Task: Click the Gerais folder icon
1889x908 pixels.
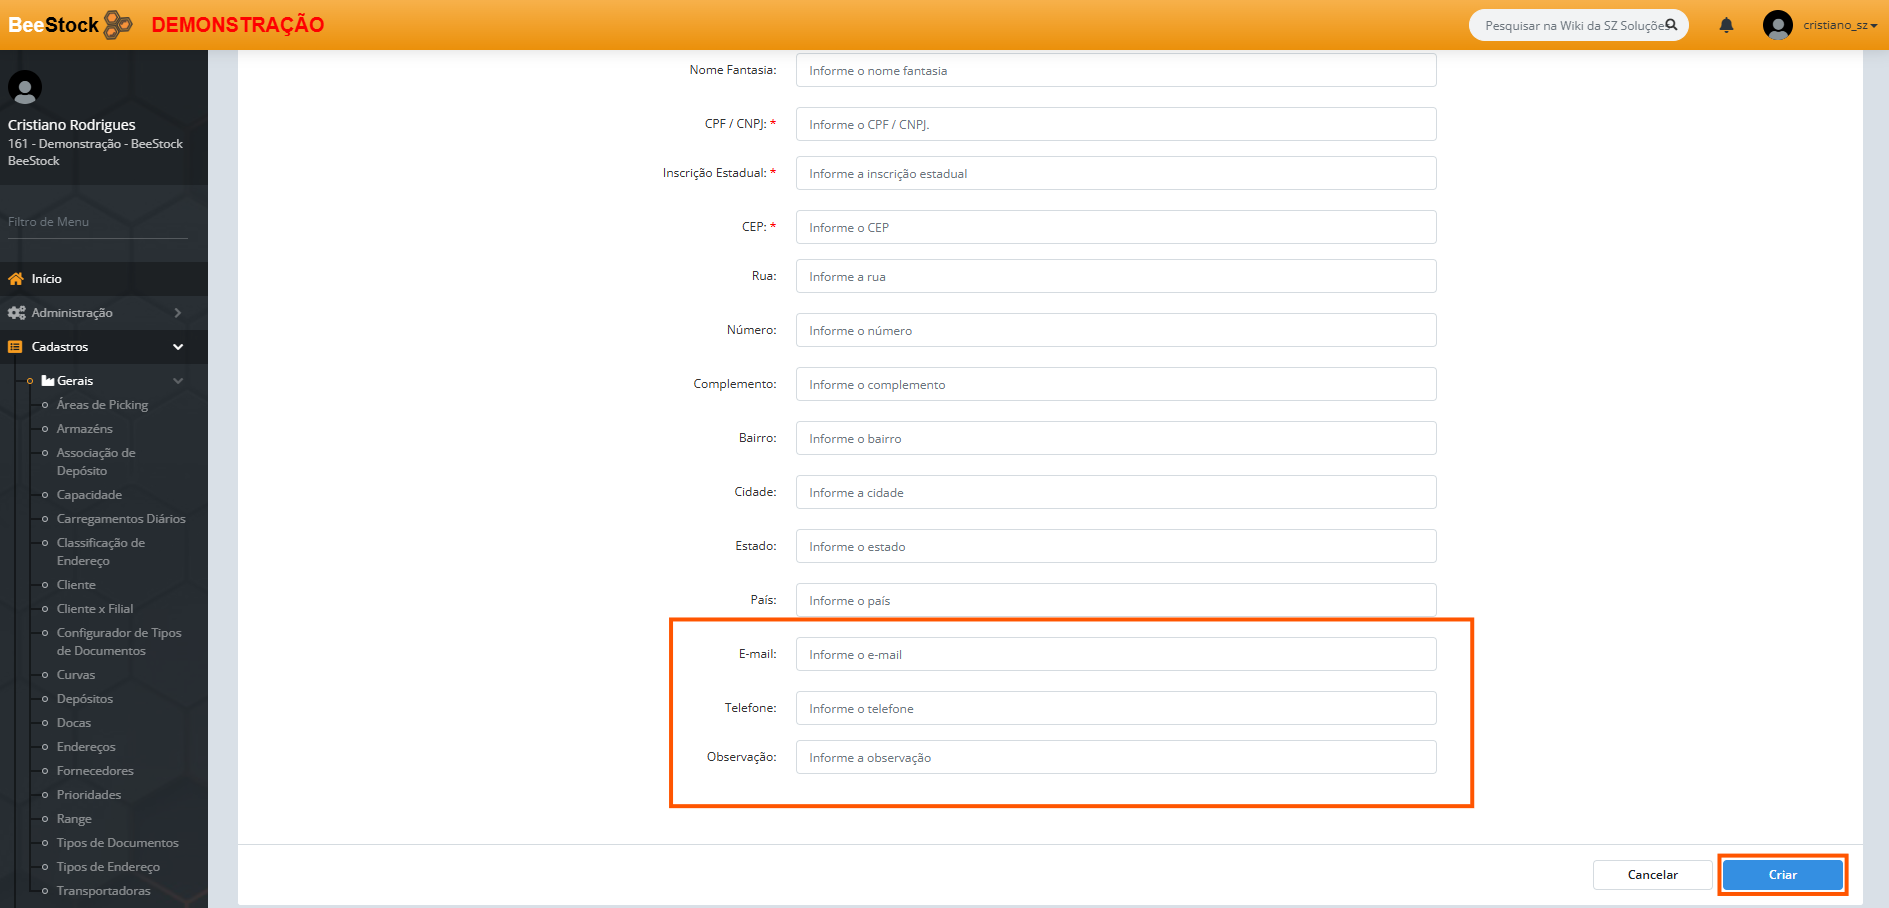Action: tap(48, 381)
